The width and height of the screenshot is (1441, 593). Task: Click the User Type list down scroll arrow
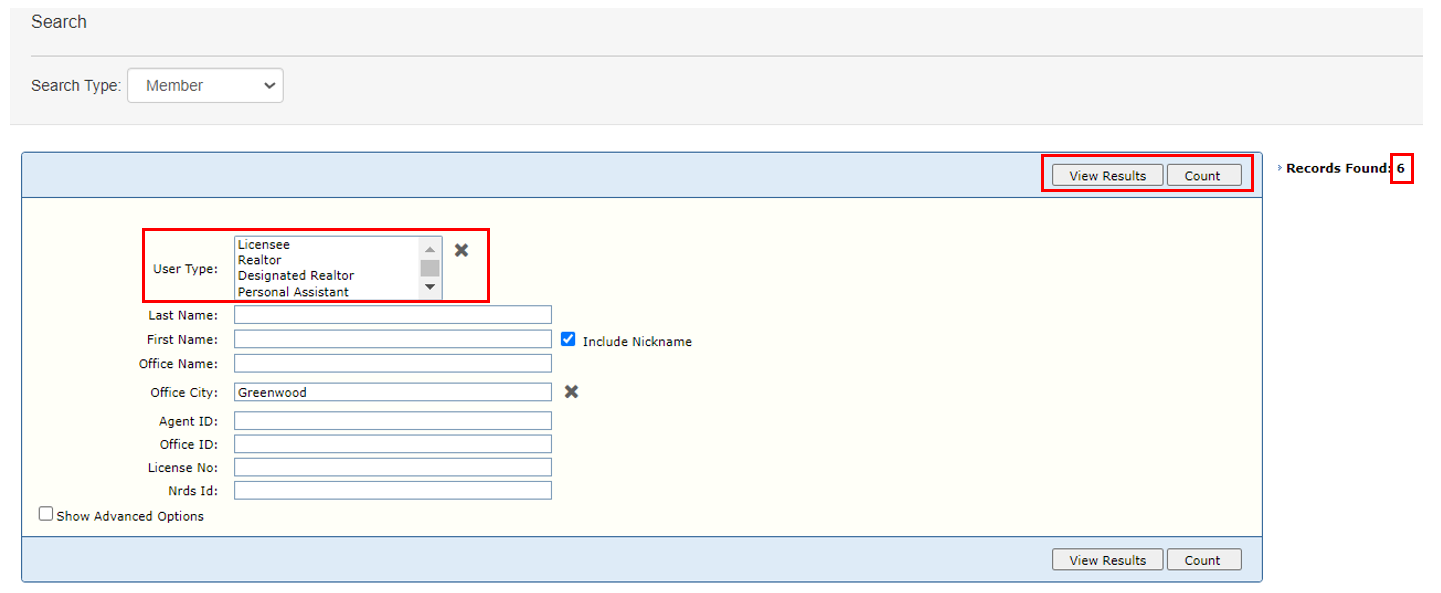430,288
